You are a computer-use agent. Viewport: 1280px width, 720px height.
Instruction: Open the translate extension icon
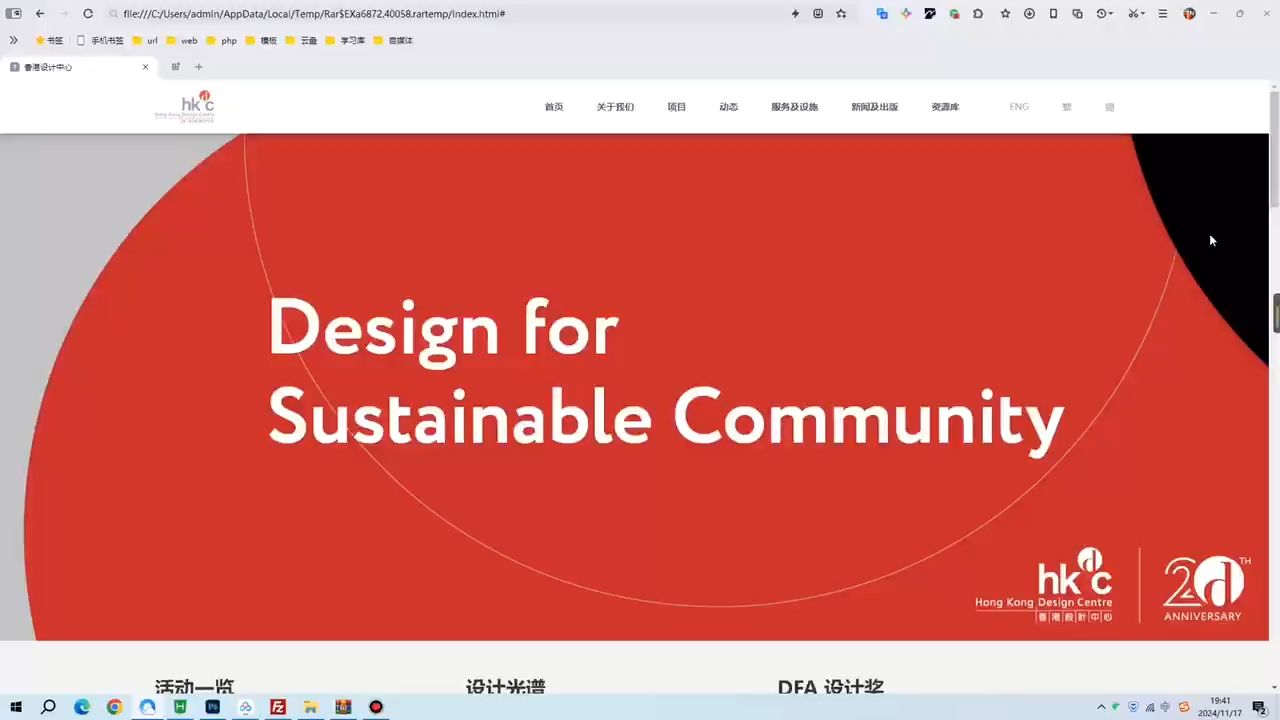point(882,14)
